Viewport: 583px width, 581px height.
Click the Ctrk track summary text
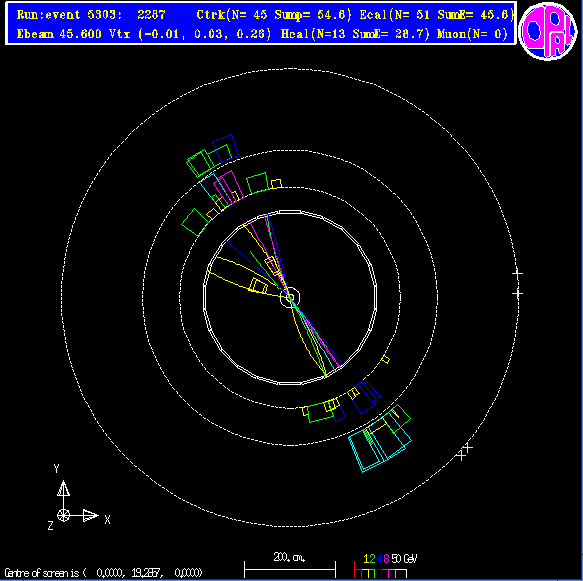tap(274, 15)
